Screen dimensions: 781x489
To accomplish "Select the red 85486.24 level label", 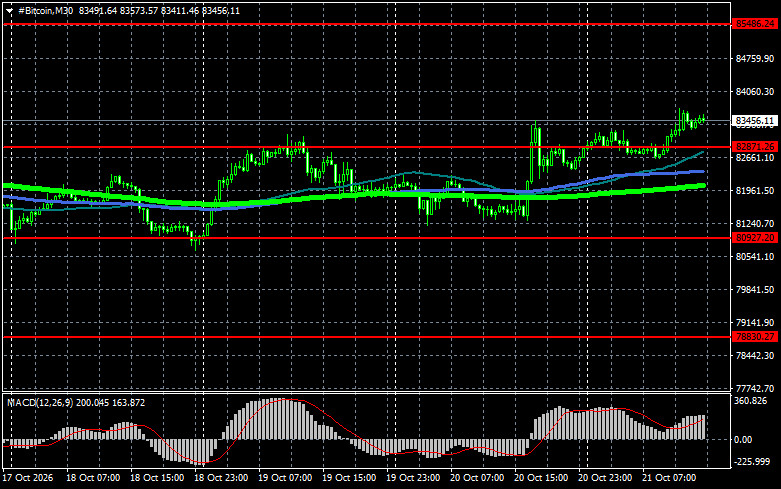I will tap(755, 23).
